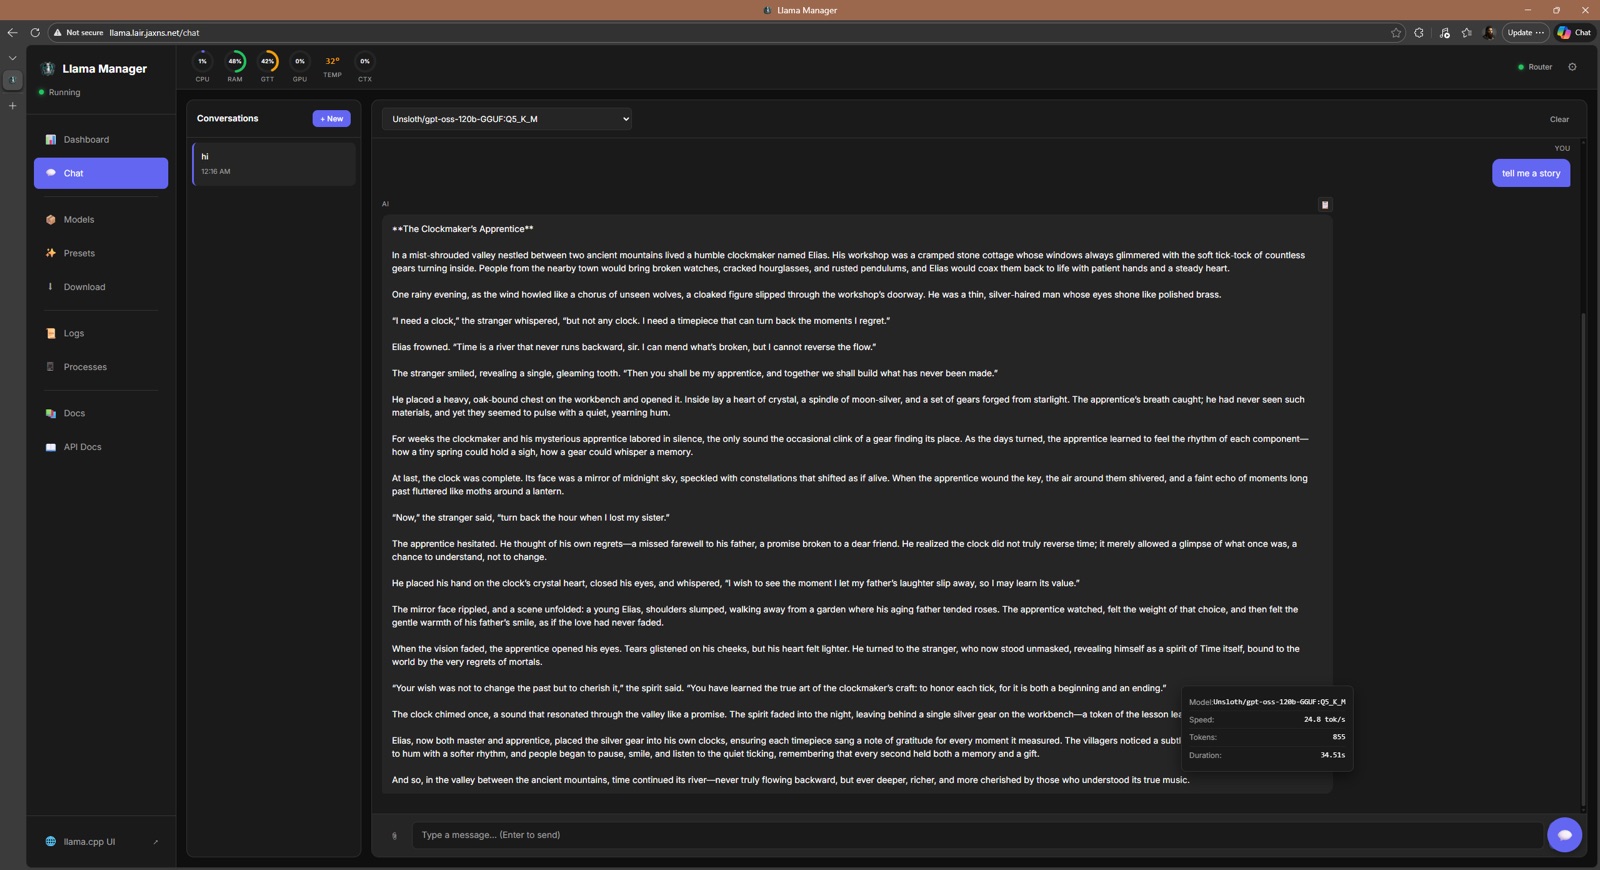1600x870 pixels.
Task: Open the settings gear beside Router
Action: tap(1572, 67)
